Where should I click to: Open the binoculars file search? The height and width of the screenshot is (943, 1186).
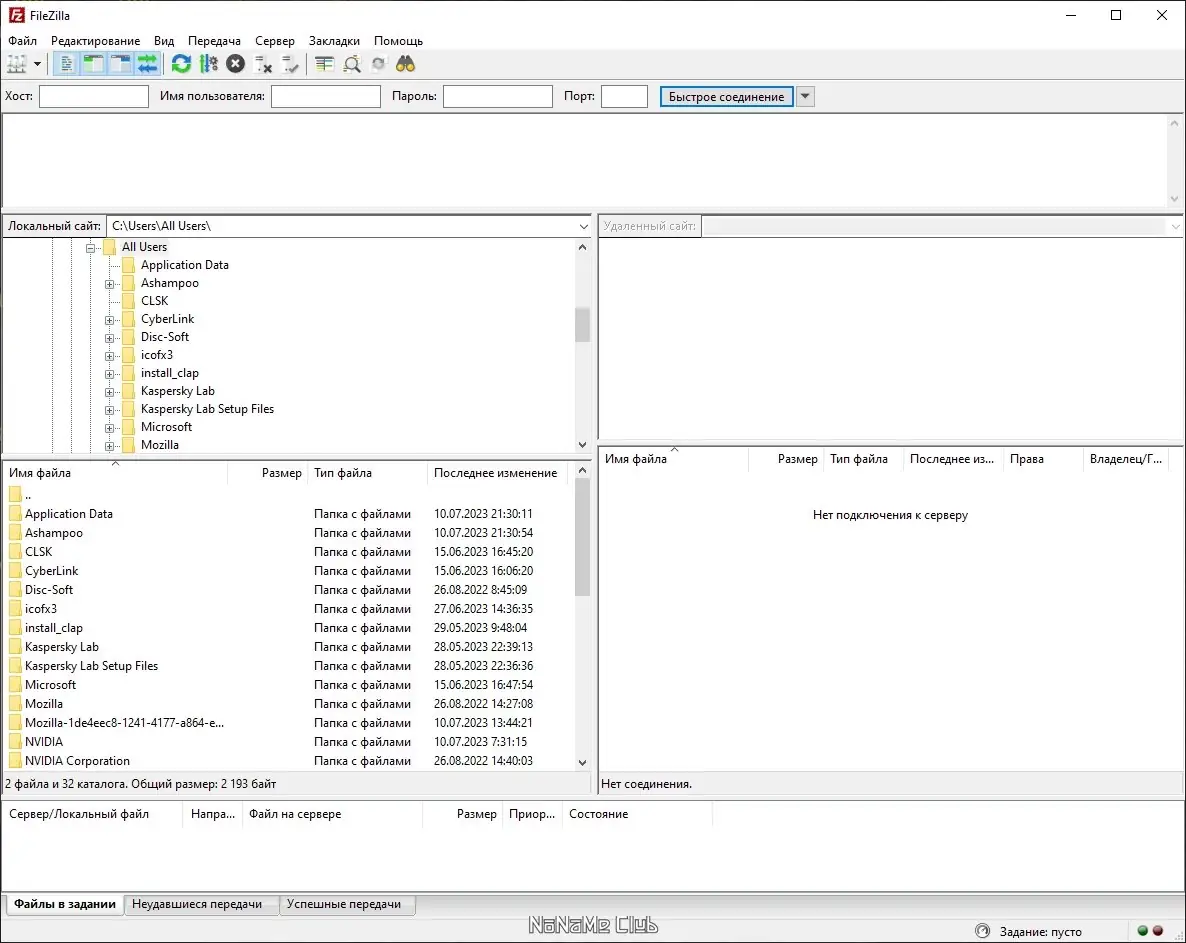point(406,64)
